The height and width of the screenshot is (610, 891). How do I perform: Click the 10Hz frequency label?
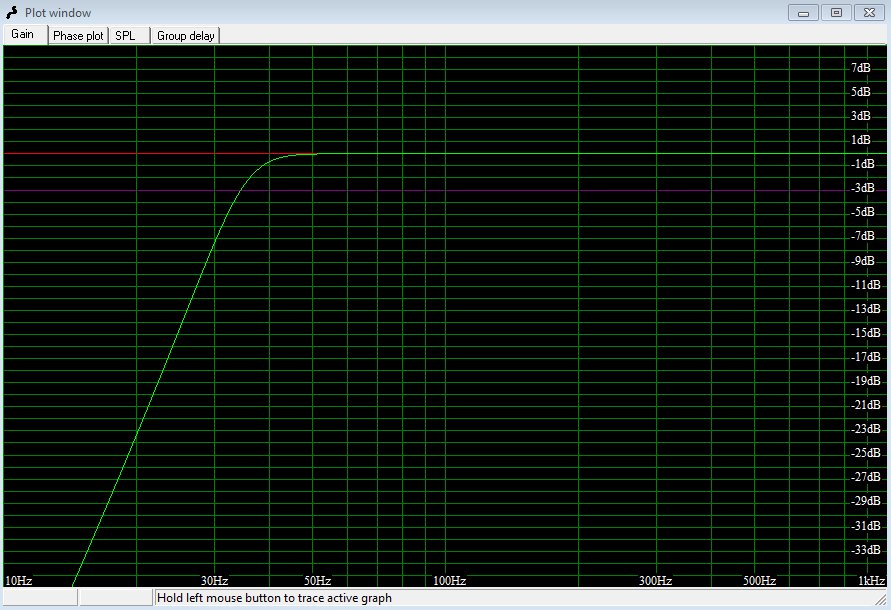[x=18, y=580]
